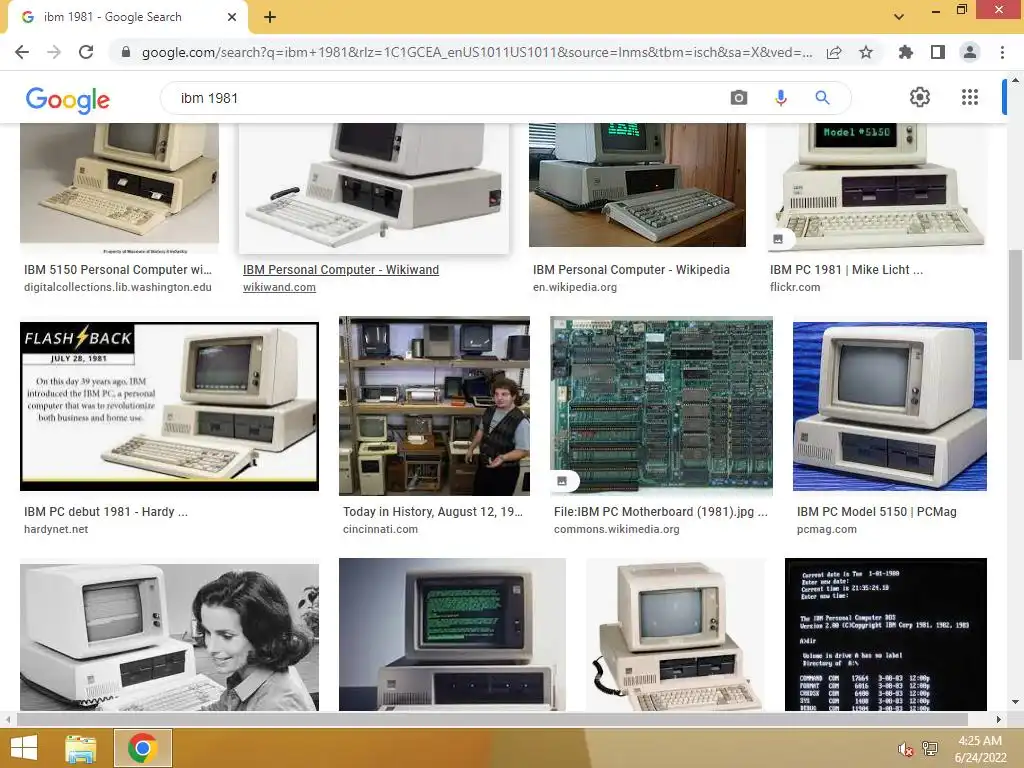Viewport: 1024px width, 768px height.
Task: Open IBM PC on blue background image
Action: tap(889, 406)
